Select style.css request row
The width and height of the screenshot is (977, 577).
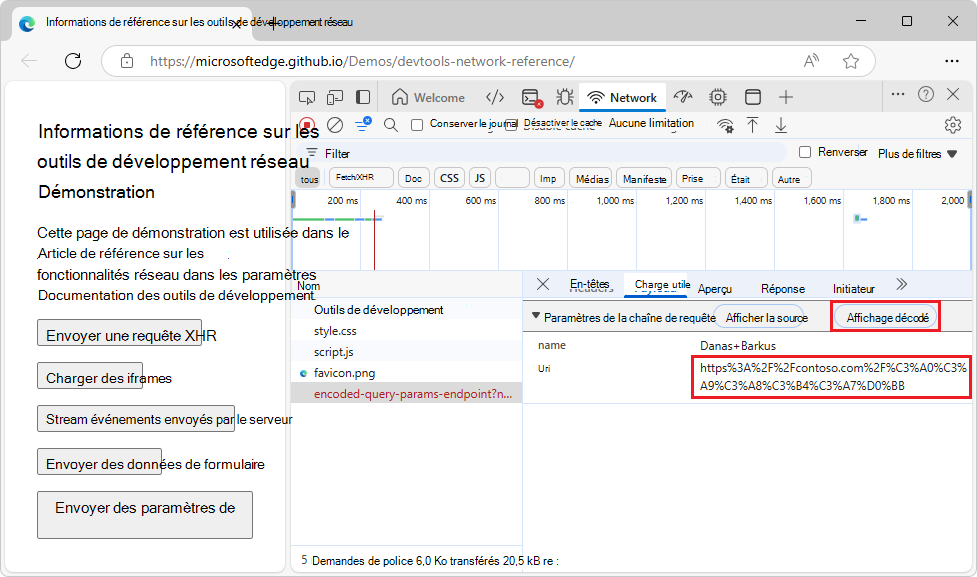pyautogui.click(x=406, y=331)
